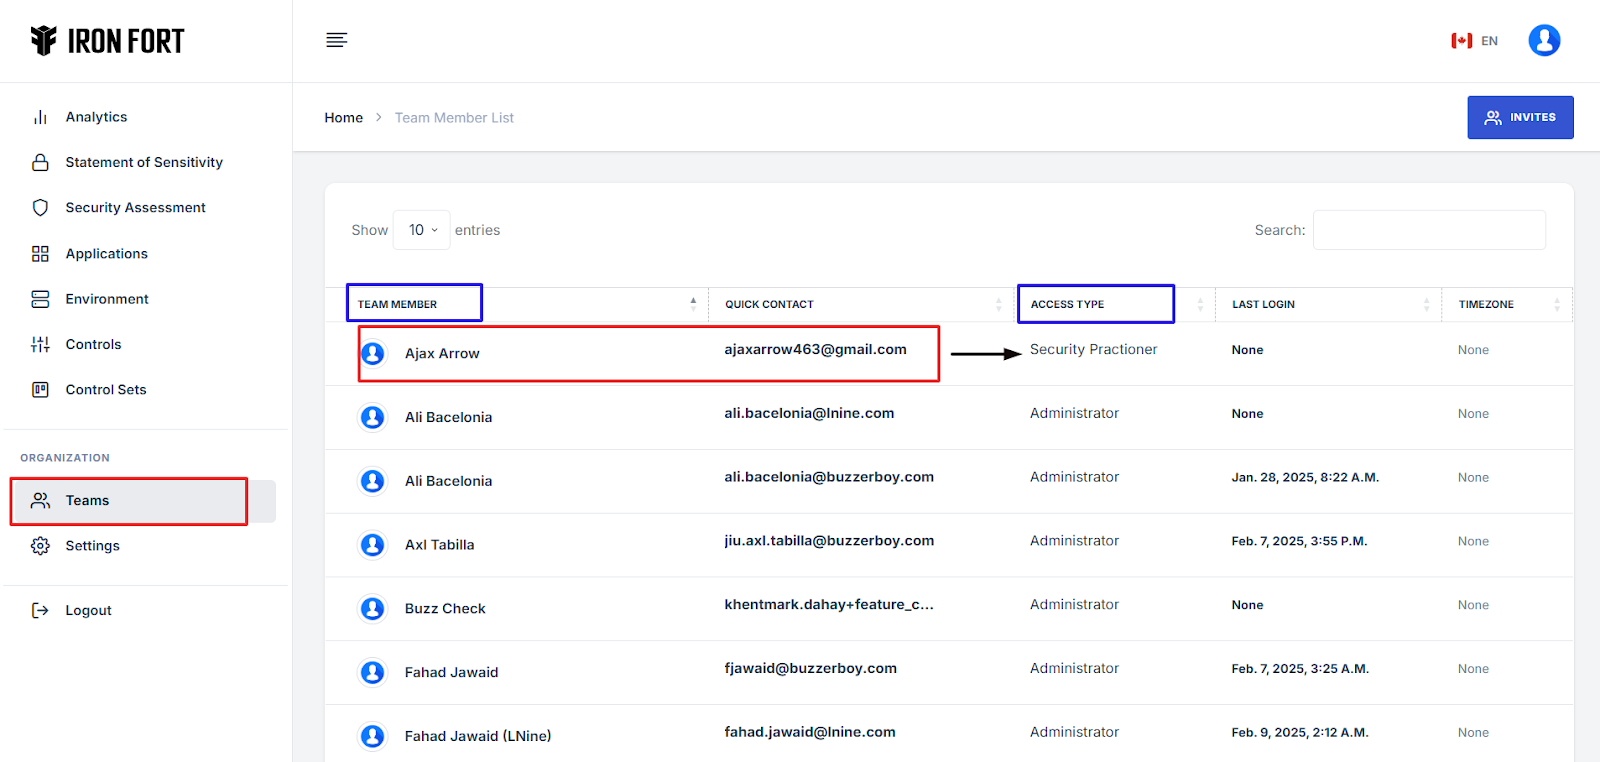The height and width of the screenshot is (762, 1600).
Task: Toggle the hamburger sidebar menu icon
Action: pos(337,40)
